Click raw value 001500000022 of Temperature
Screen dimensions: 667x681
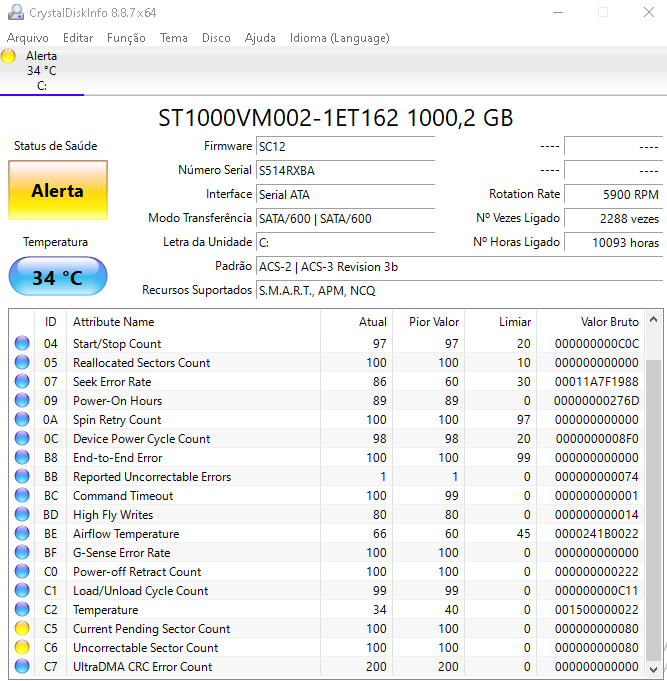point(597,610)
